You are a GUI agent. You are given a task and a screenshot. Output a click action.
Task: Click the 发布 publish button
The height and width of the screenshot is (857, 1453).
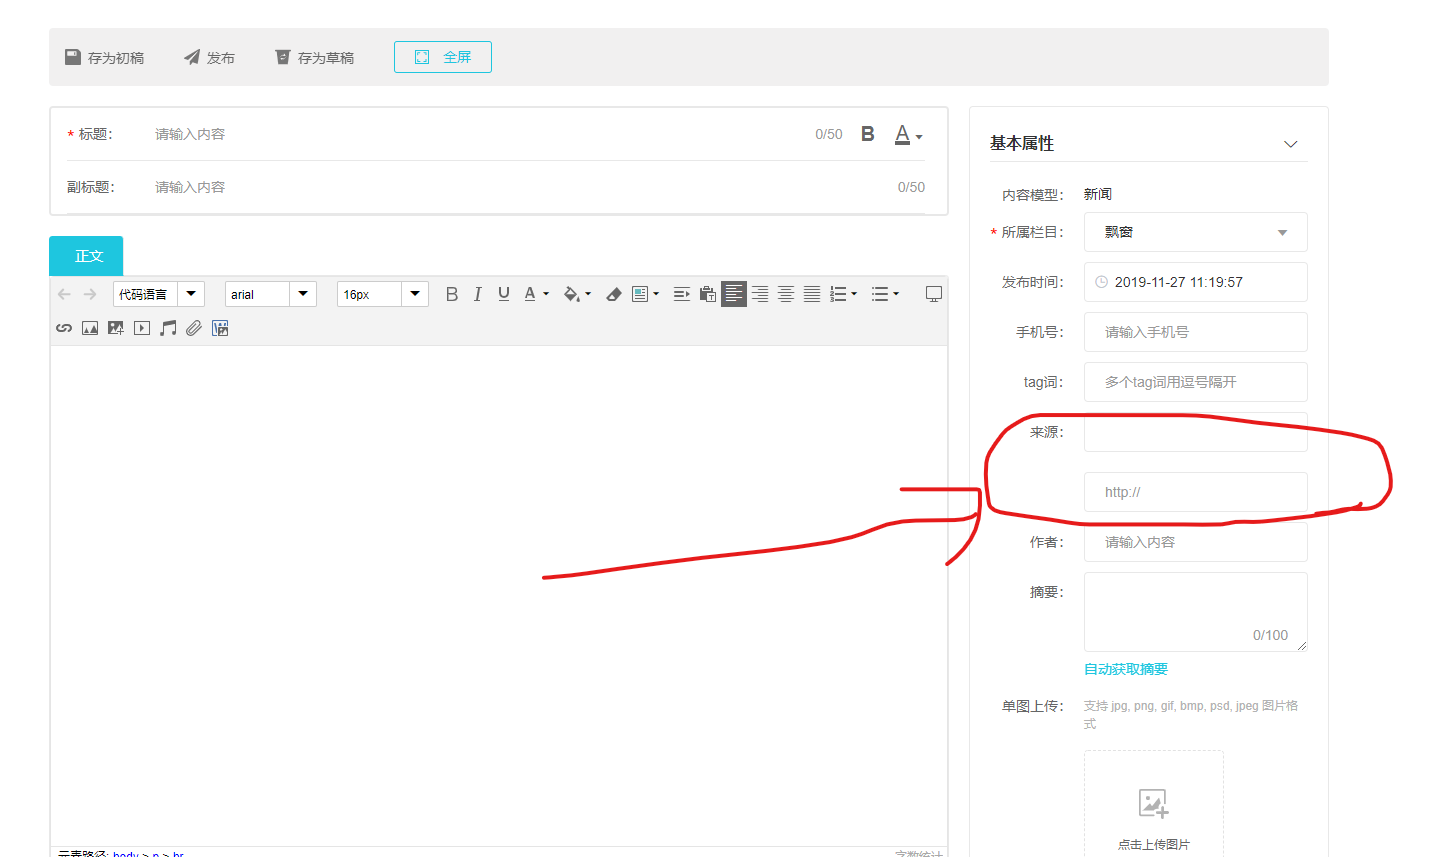click(x=210, y=57)
